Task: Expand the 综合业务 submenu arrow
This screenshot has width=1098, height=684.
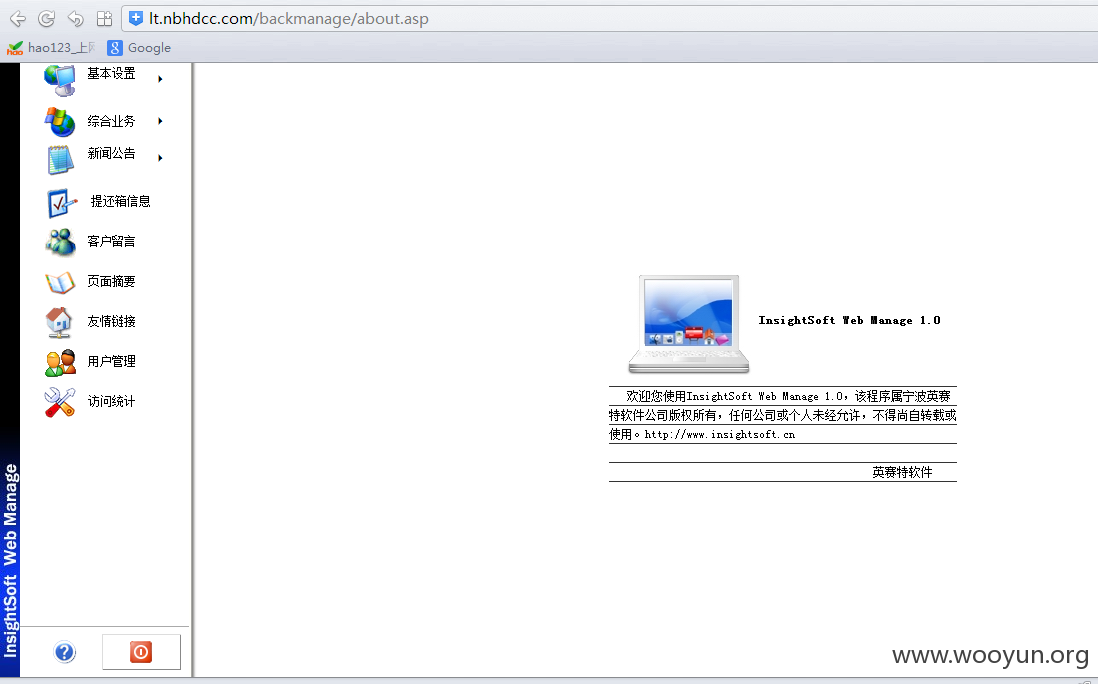Action: click(x=160, y=121)
